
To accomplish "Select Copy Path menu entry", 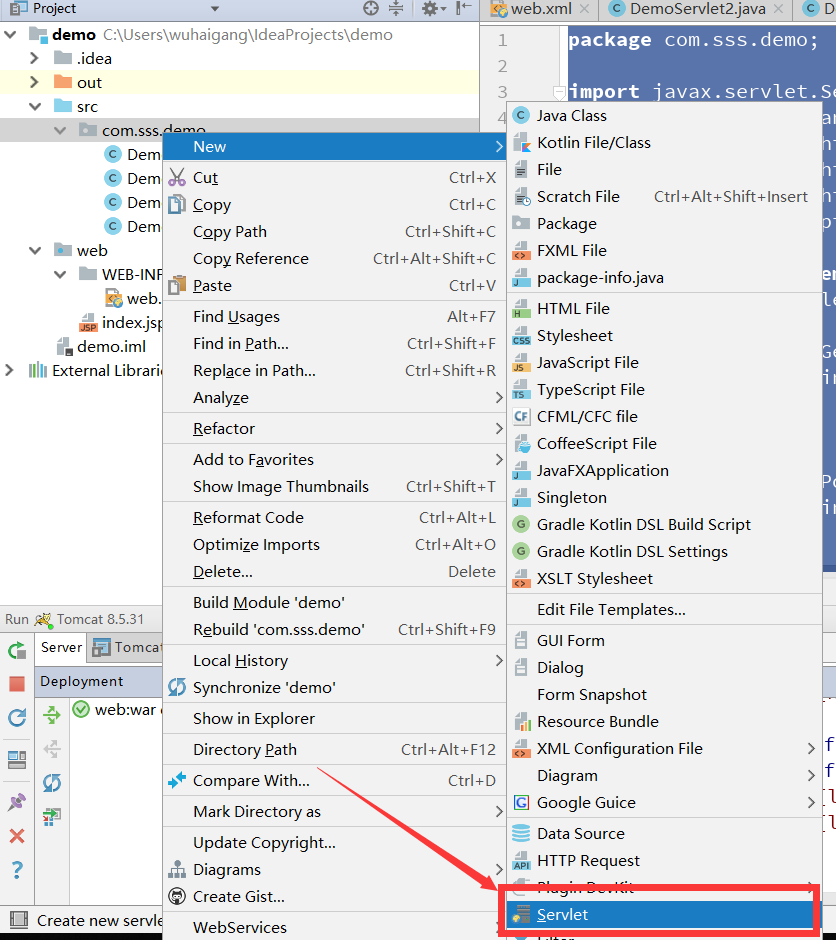I will pyautogui.click(x=335, y=231).
